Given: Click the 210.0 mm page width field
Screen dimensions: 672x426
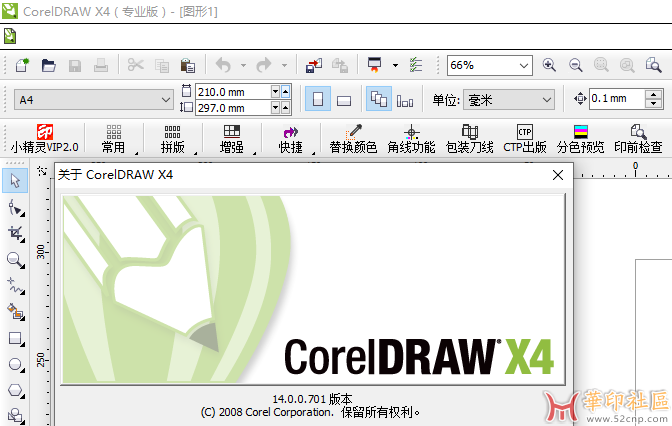Looking at the screenshot, I should [x=233, y=92].
